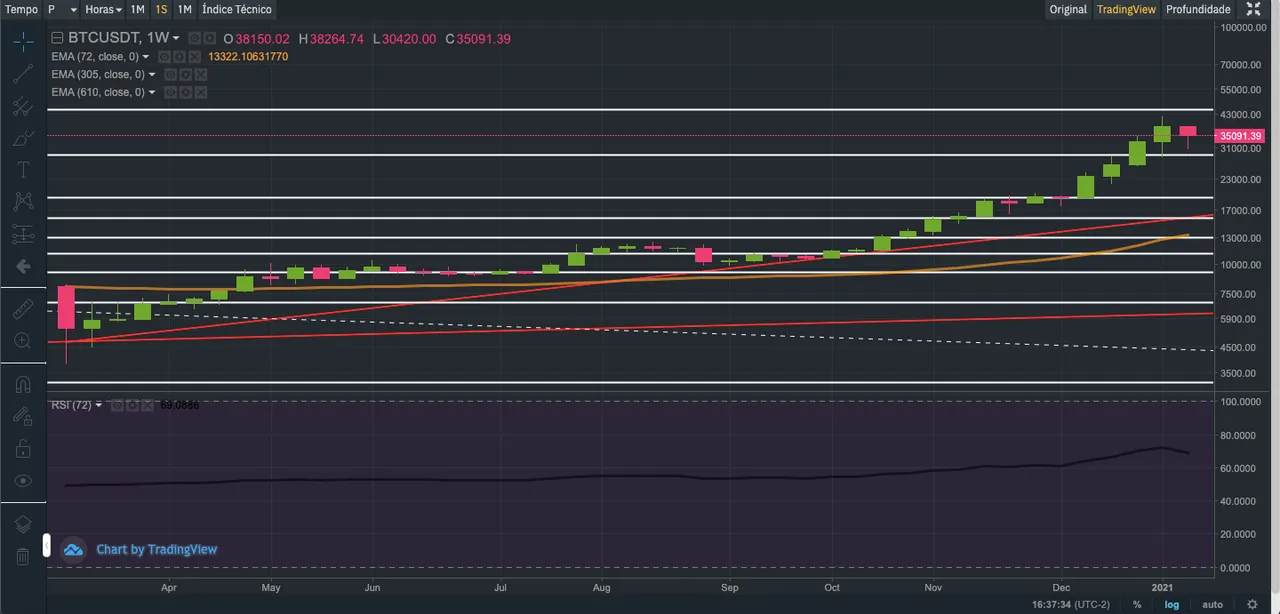Open EMA 610 settings gear
Image resolution: width=1280 pixels, height=614 pixels.
click(x=186, y=92)
